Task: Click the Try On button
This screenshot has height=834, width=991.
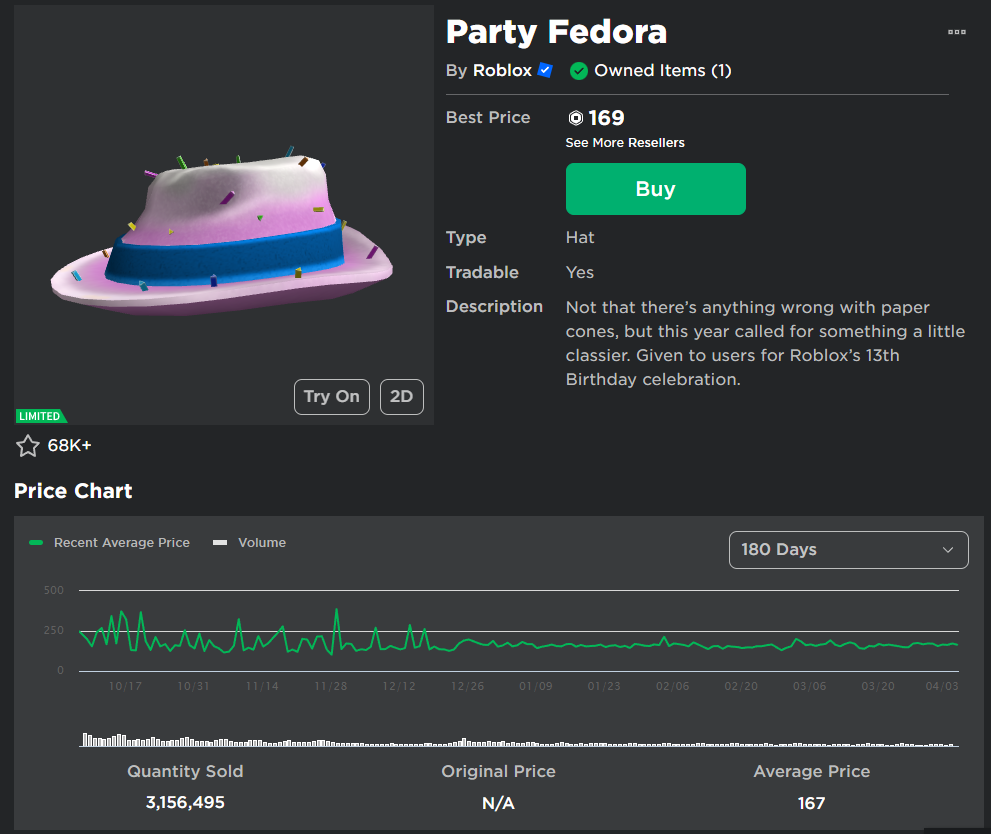Action: point(332,397)
